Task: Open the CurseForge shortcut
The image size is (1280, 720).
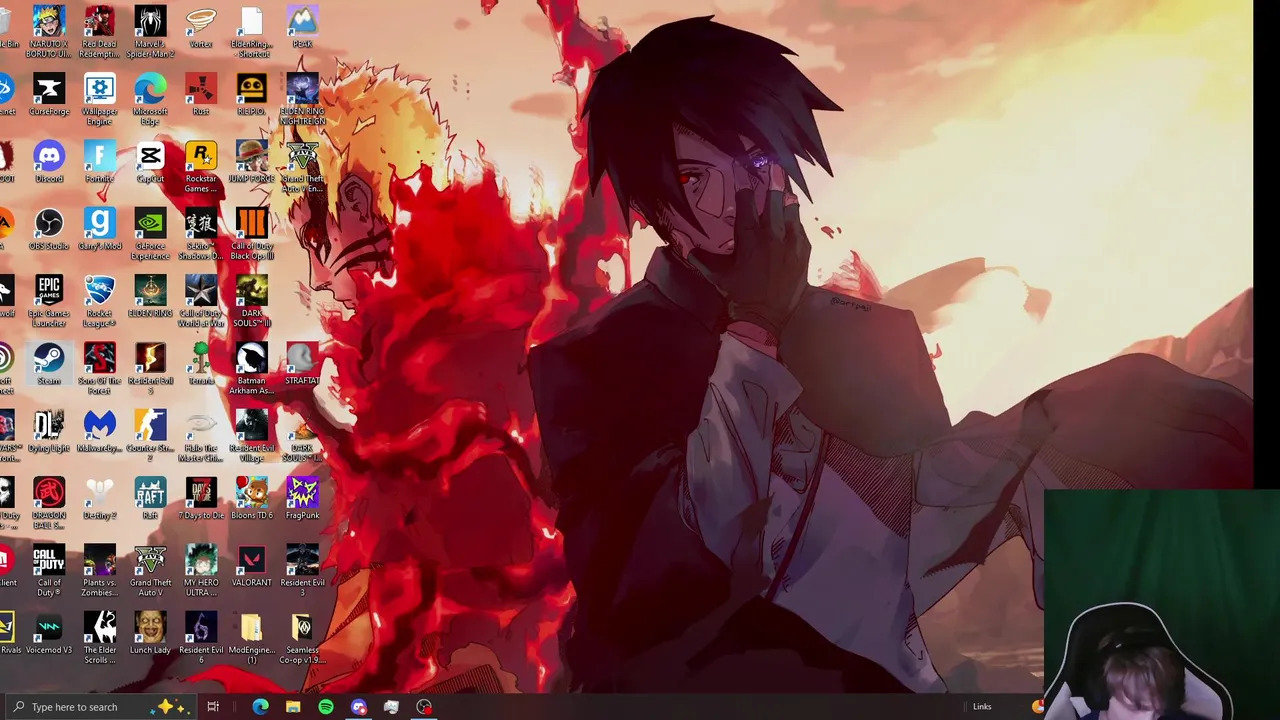Action: pos(48,94)
